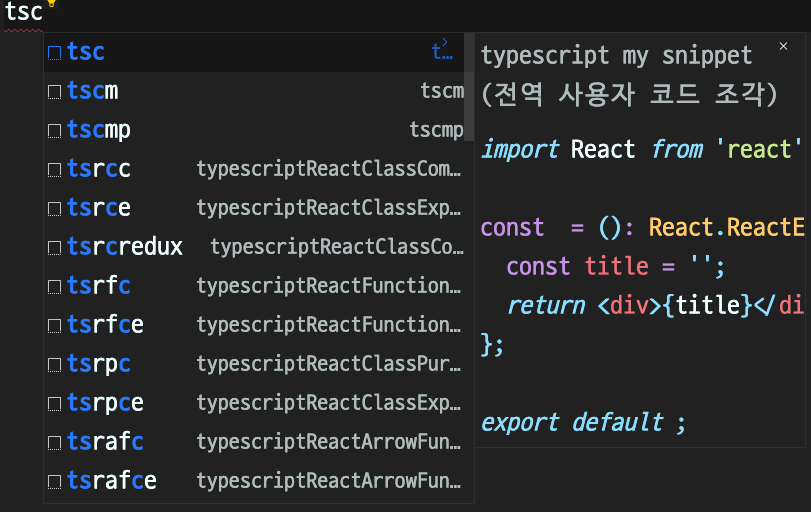The image size is (811, 512).
Task: Click the snippet icon beside tsc
Action: pyautogui.click(x=54, y=53)
